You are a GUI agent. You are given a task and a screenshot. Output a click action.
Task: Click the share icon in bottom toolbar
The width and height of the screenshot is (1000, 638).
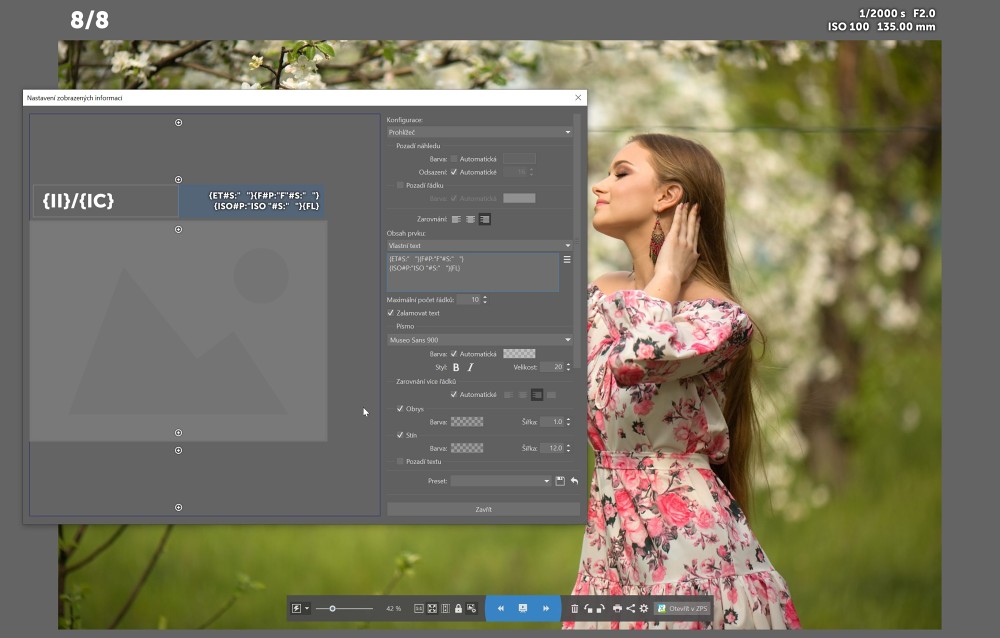(630, 609)
